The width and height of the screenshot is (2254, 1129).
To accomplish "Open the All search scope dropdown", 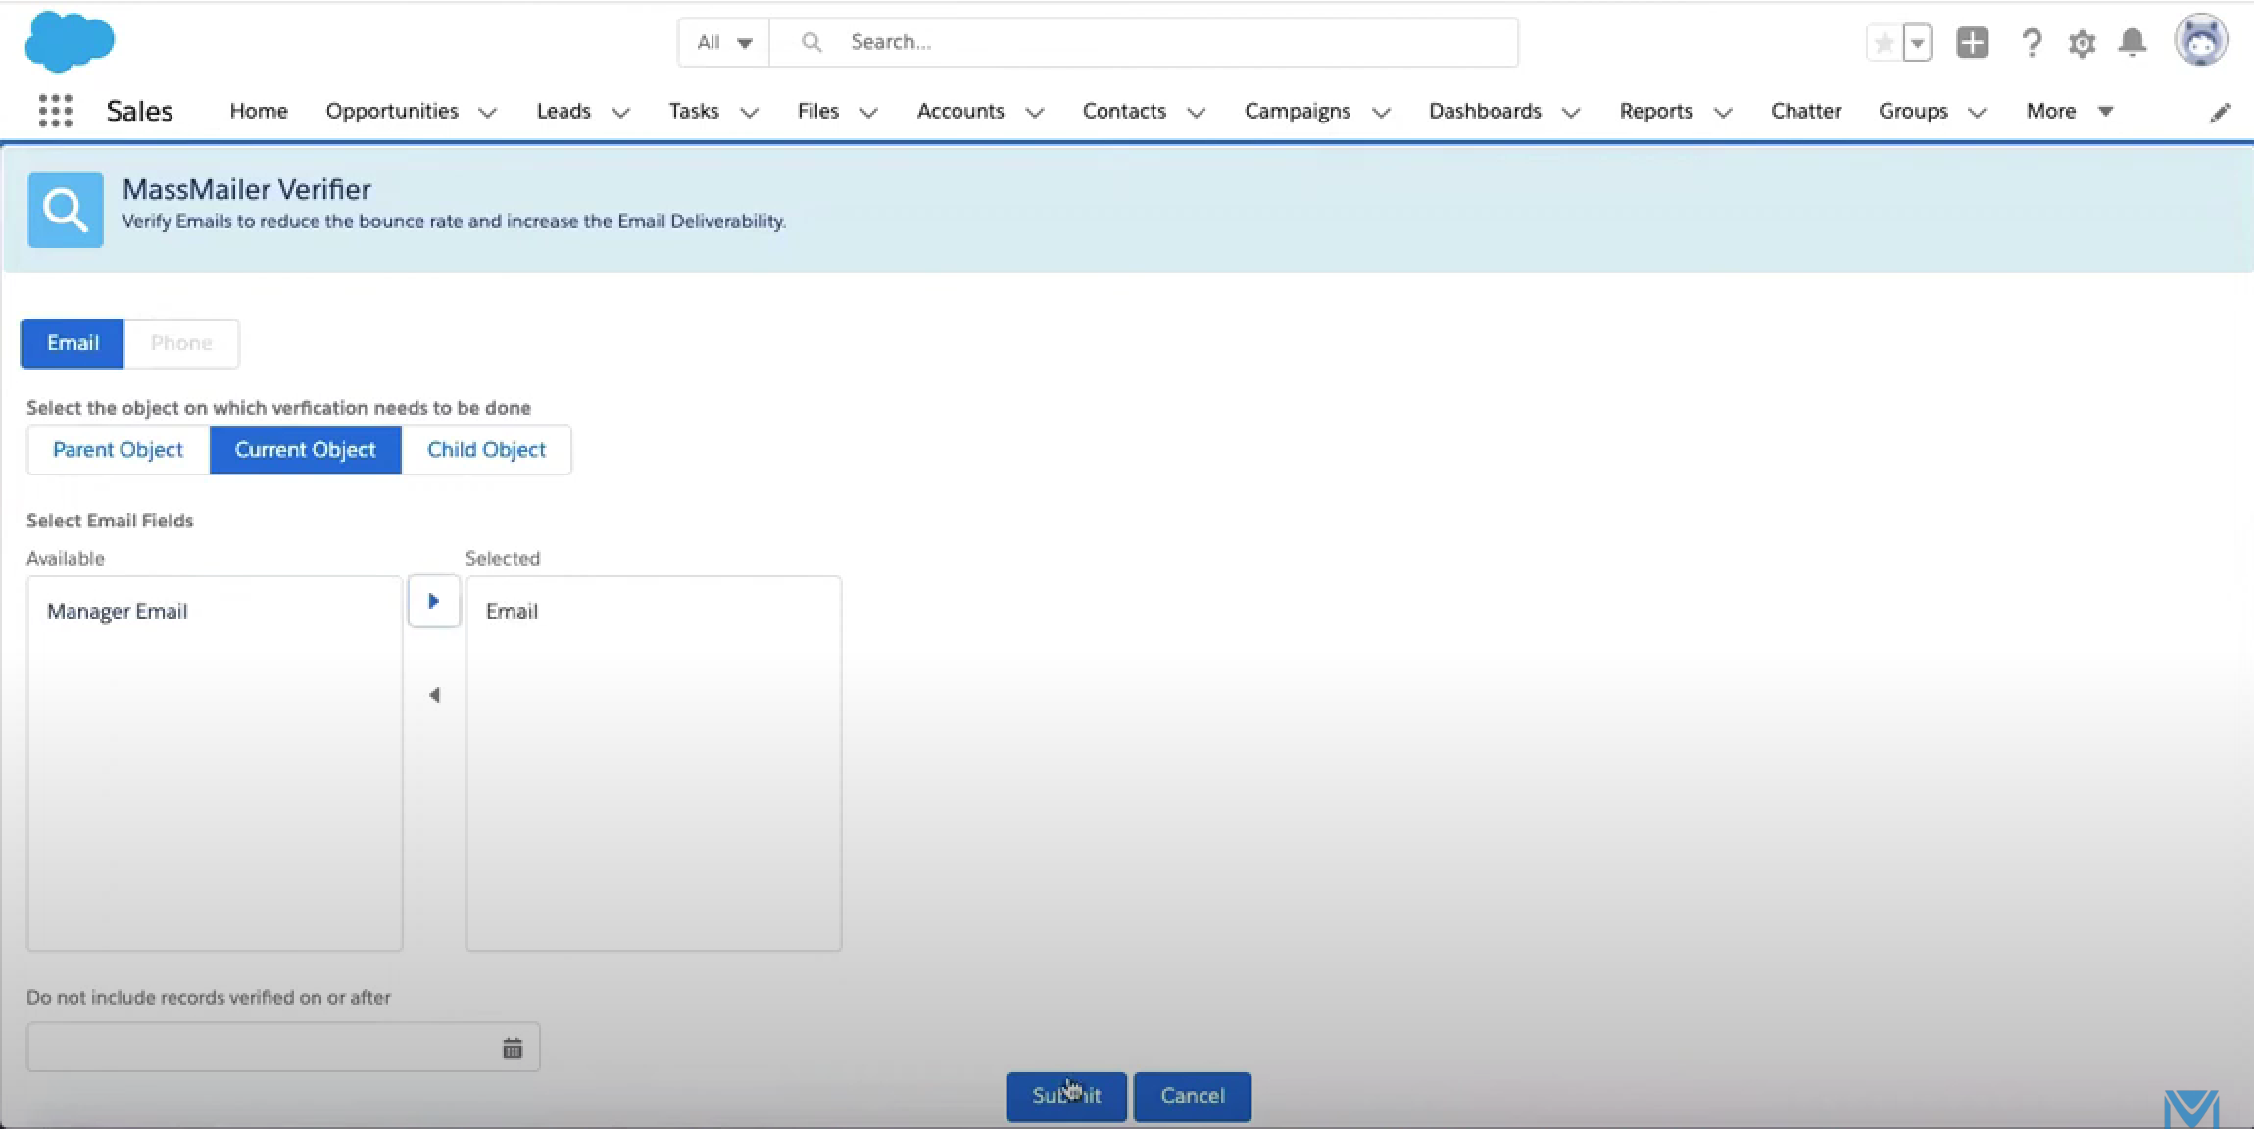I will pyautogui.click(x=724, y=42).
